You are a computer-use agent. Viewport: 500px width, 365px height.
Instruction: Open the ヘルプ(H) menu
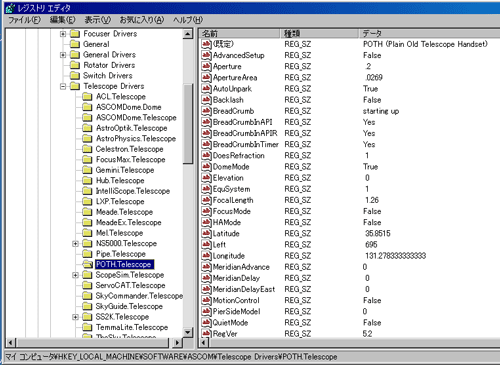(x=188, y=20)
